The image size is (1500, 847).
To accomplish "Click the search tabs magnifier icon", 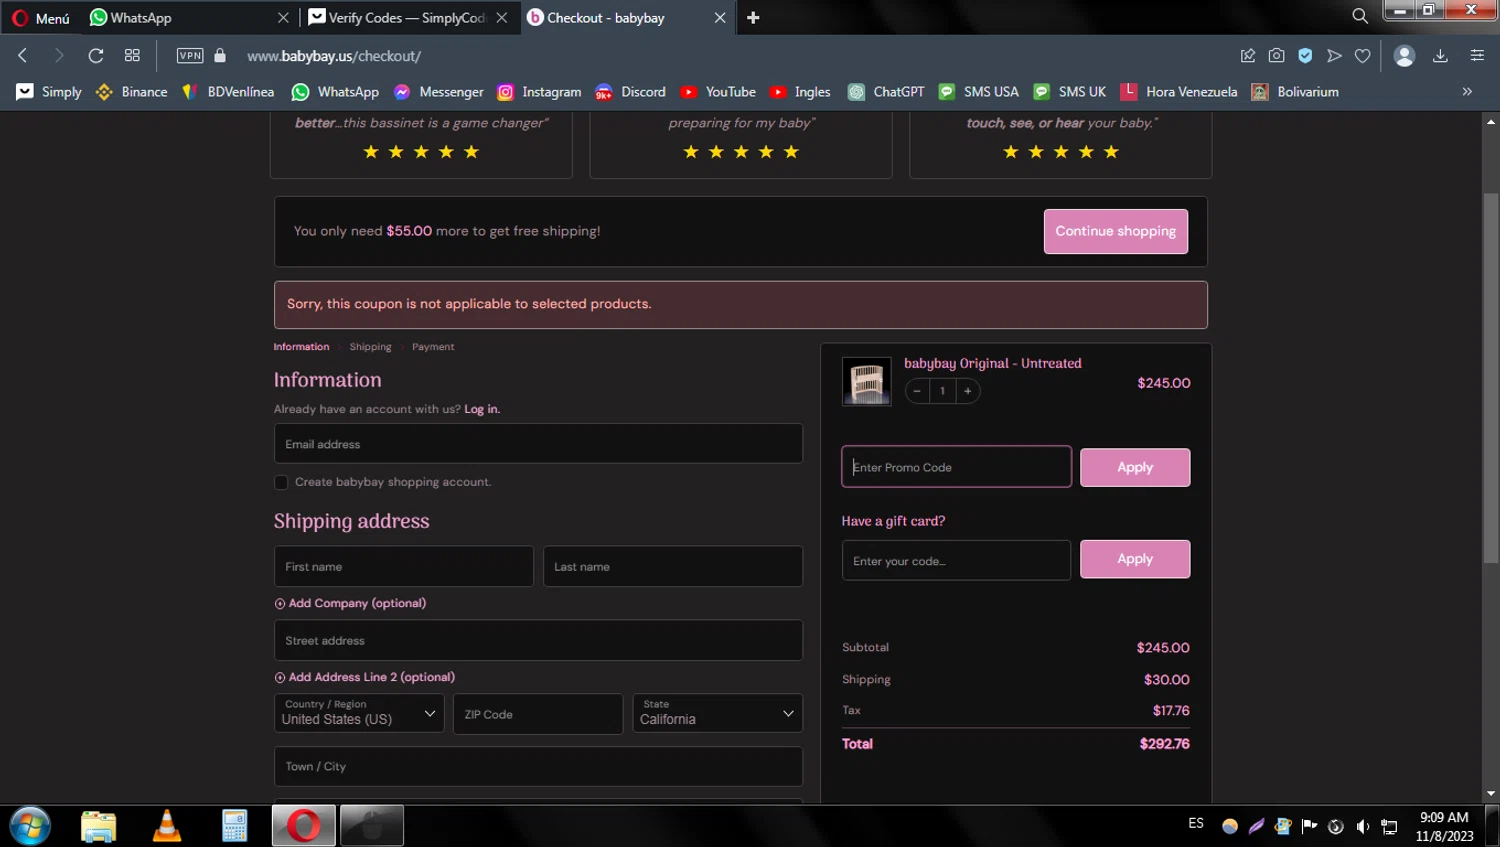I will [1360, 17].
